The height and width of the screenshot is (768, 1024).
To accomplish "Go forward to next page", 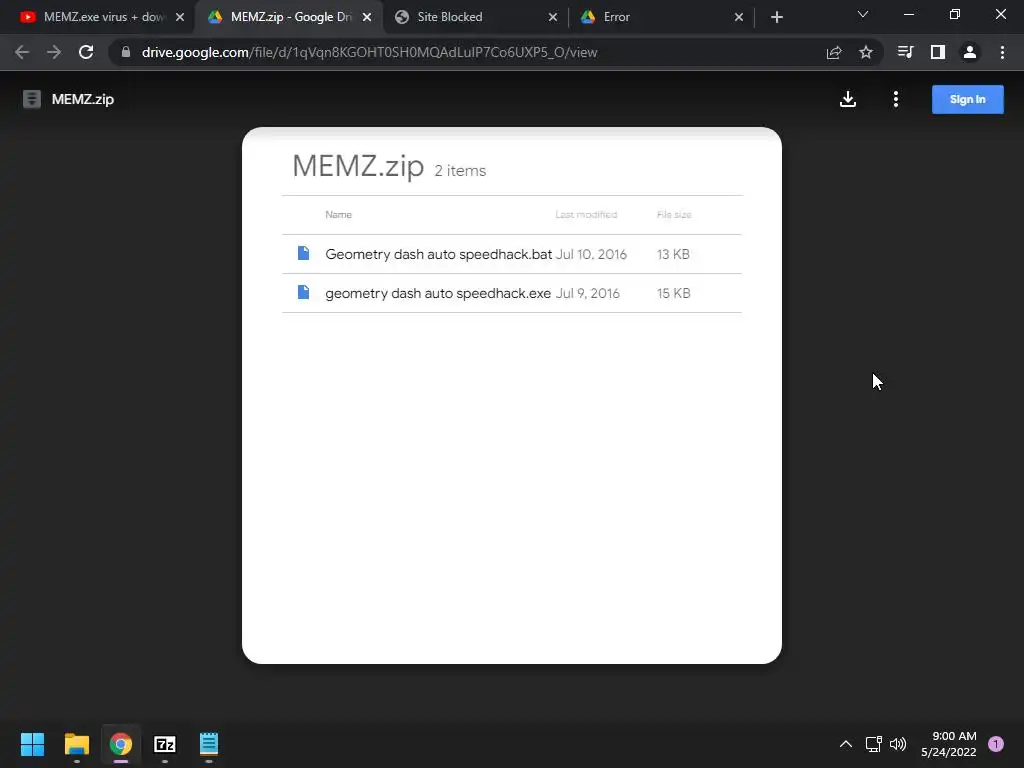I will [x=54, y=52].
